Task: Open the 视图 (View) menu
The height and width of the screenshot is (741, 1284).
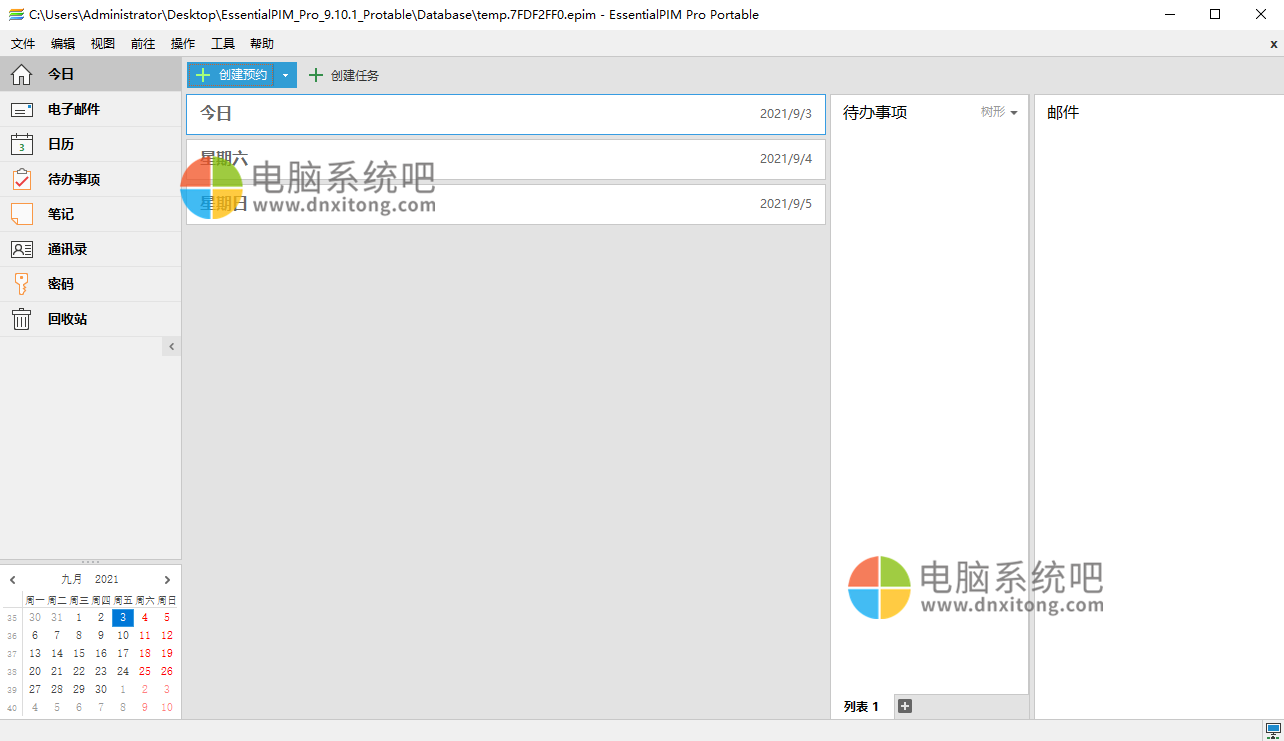Action: click(x=102, y=43)
